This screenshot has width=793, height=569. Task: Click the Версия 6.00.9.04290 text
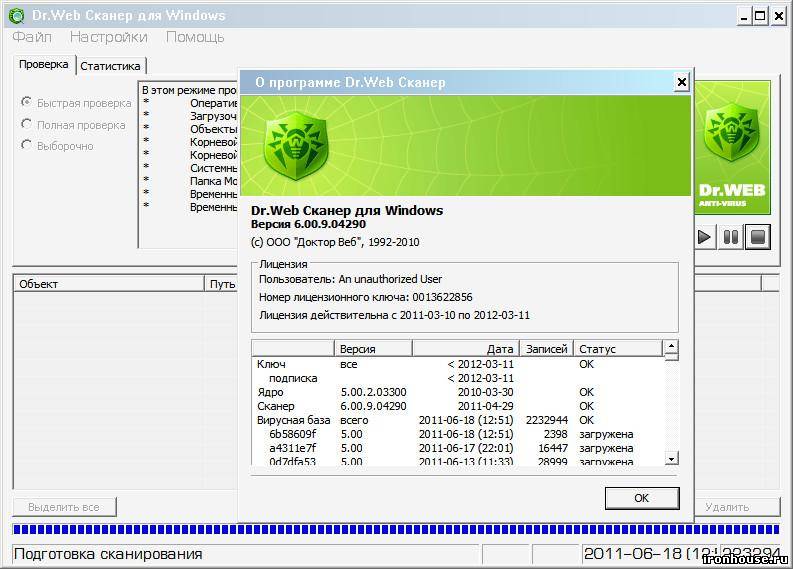[309, 224]
